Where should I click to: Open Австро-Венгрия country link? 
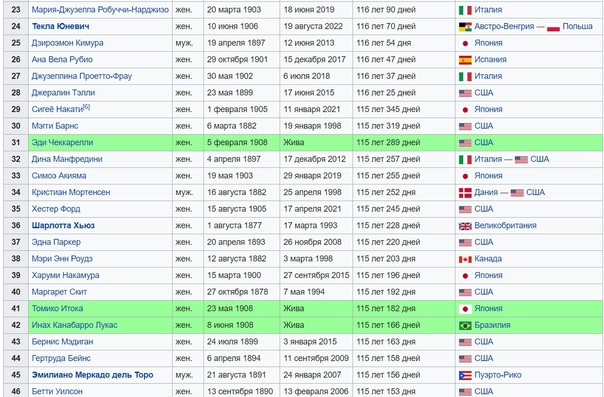[x=504, y=26]
